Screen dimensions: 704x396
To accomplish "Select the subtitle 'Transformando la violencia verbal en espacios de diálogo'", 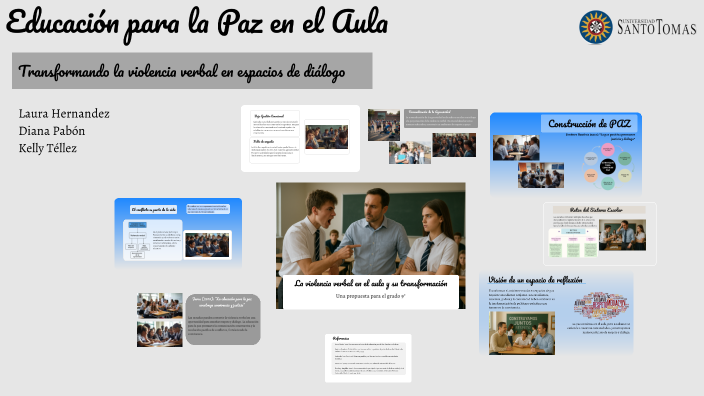I will [182, 72].
